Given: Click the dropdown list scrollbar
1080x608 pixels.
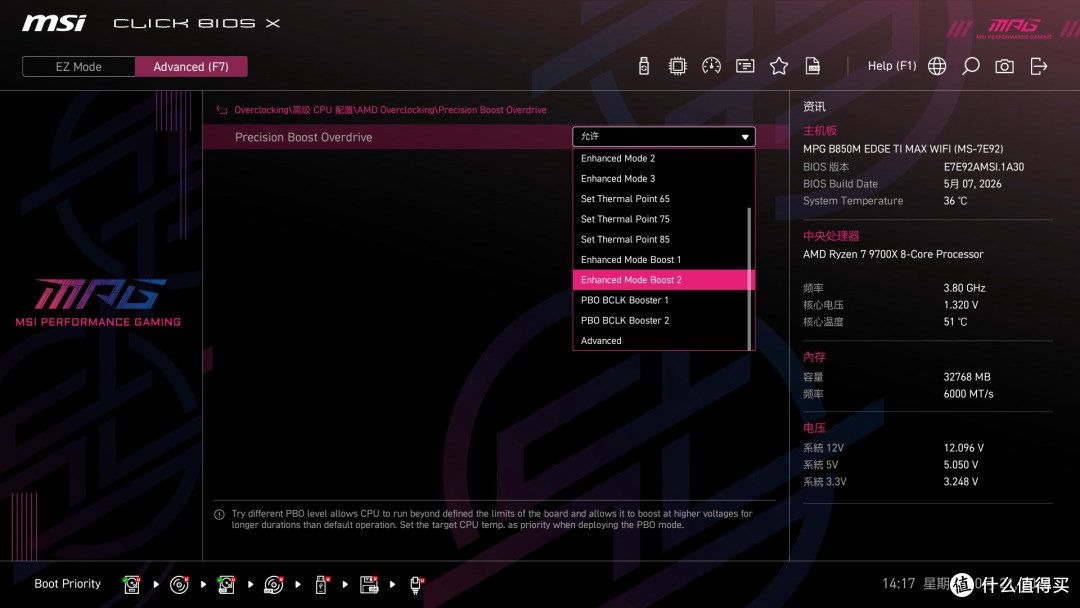Looking at the screenshot, I should click(749, 278).
